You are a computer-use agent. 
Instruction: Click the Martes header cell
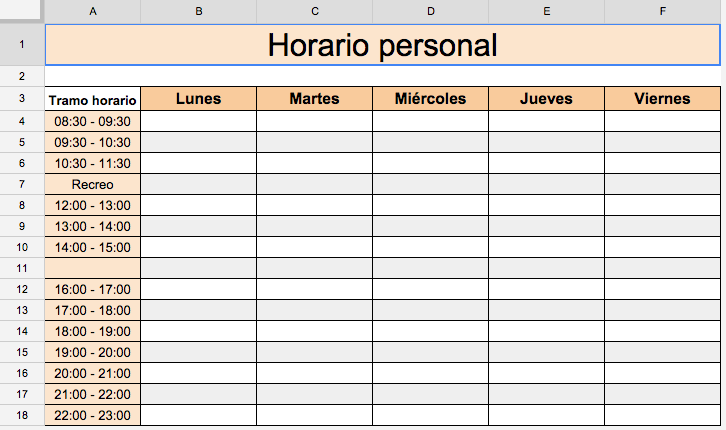click(314, 98)
